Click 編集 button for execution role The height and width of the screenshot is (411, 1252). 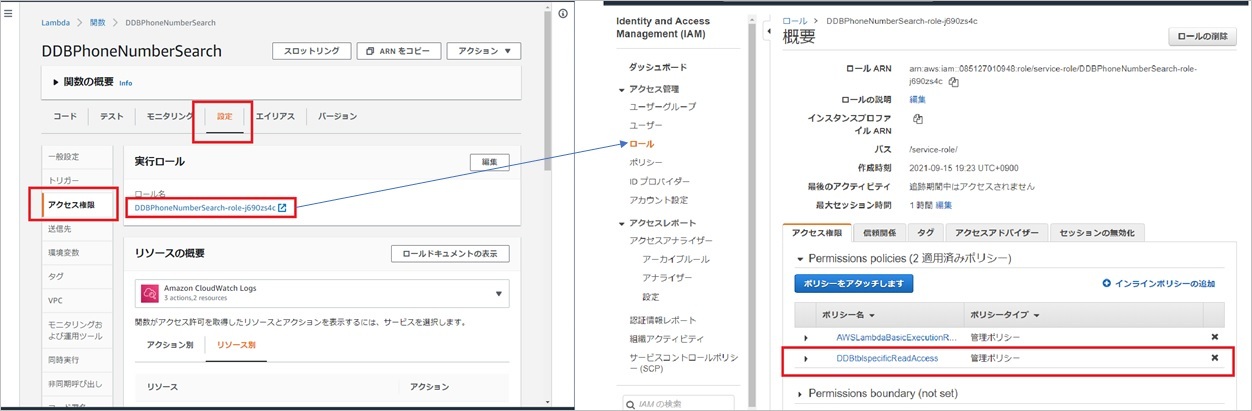point(490,161)
